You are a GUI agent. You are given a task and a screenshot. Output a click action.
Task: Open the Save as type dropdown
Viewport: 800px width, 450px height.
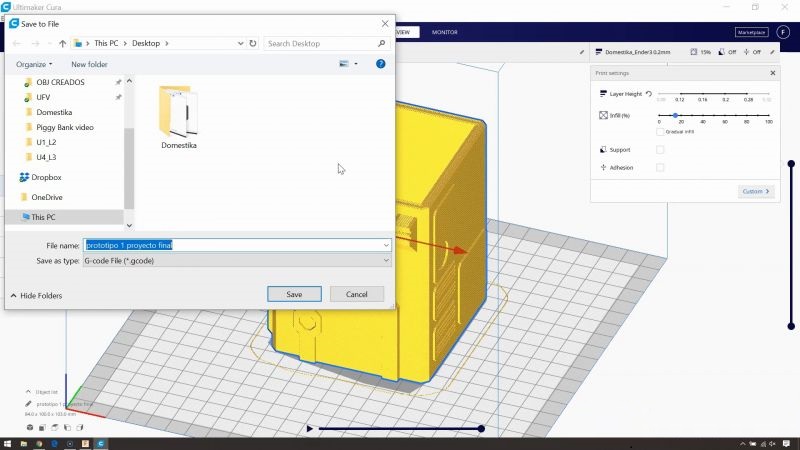click(x=237, y=260)
